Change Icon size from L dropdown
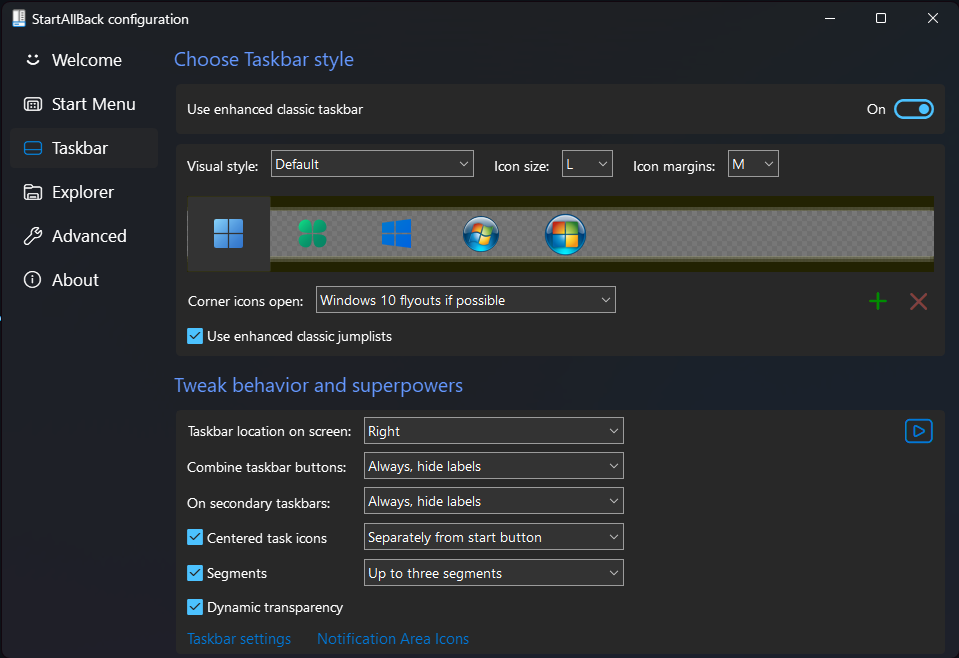This screenshot has width=959, height=658. click(x=586, y=163)
